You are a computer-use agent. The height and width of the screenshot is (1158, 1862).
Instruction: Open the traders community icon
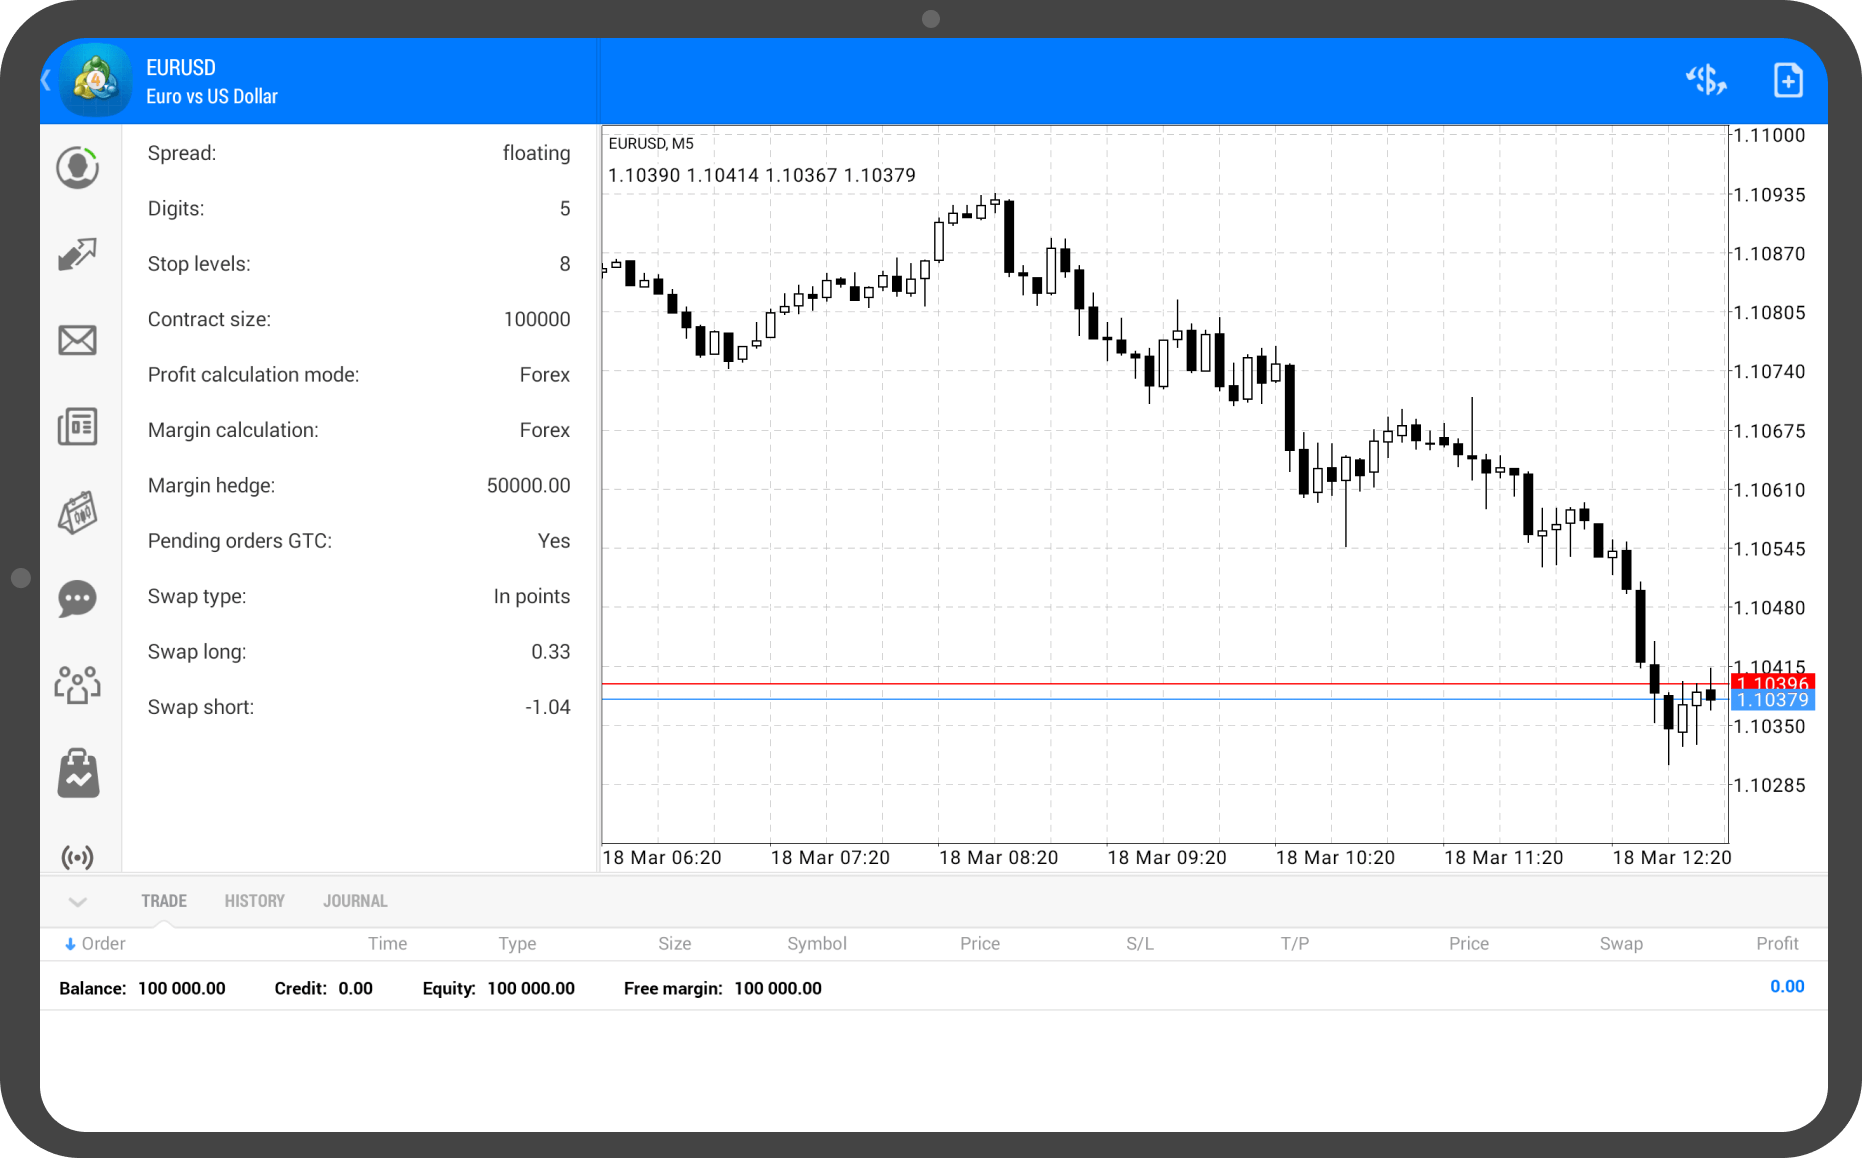pyautogui.click(x=77, y=686)
